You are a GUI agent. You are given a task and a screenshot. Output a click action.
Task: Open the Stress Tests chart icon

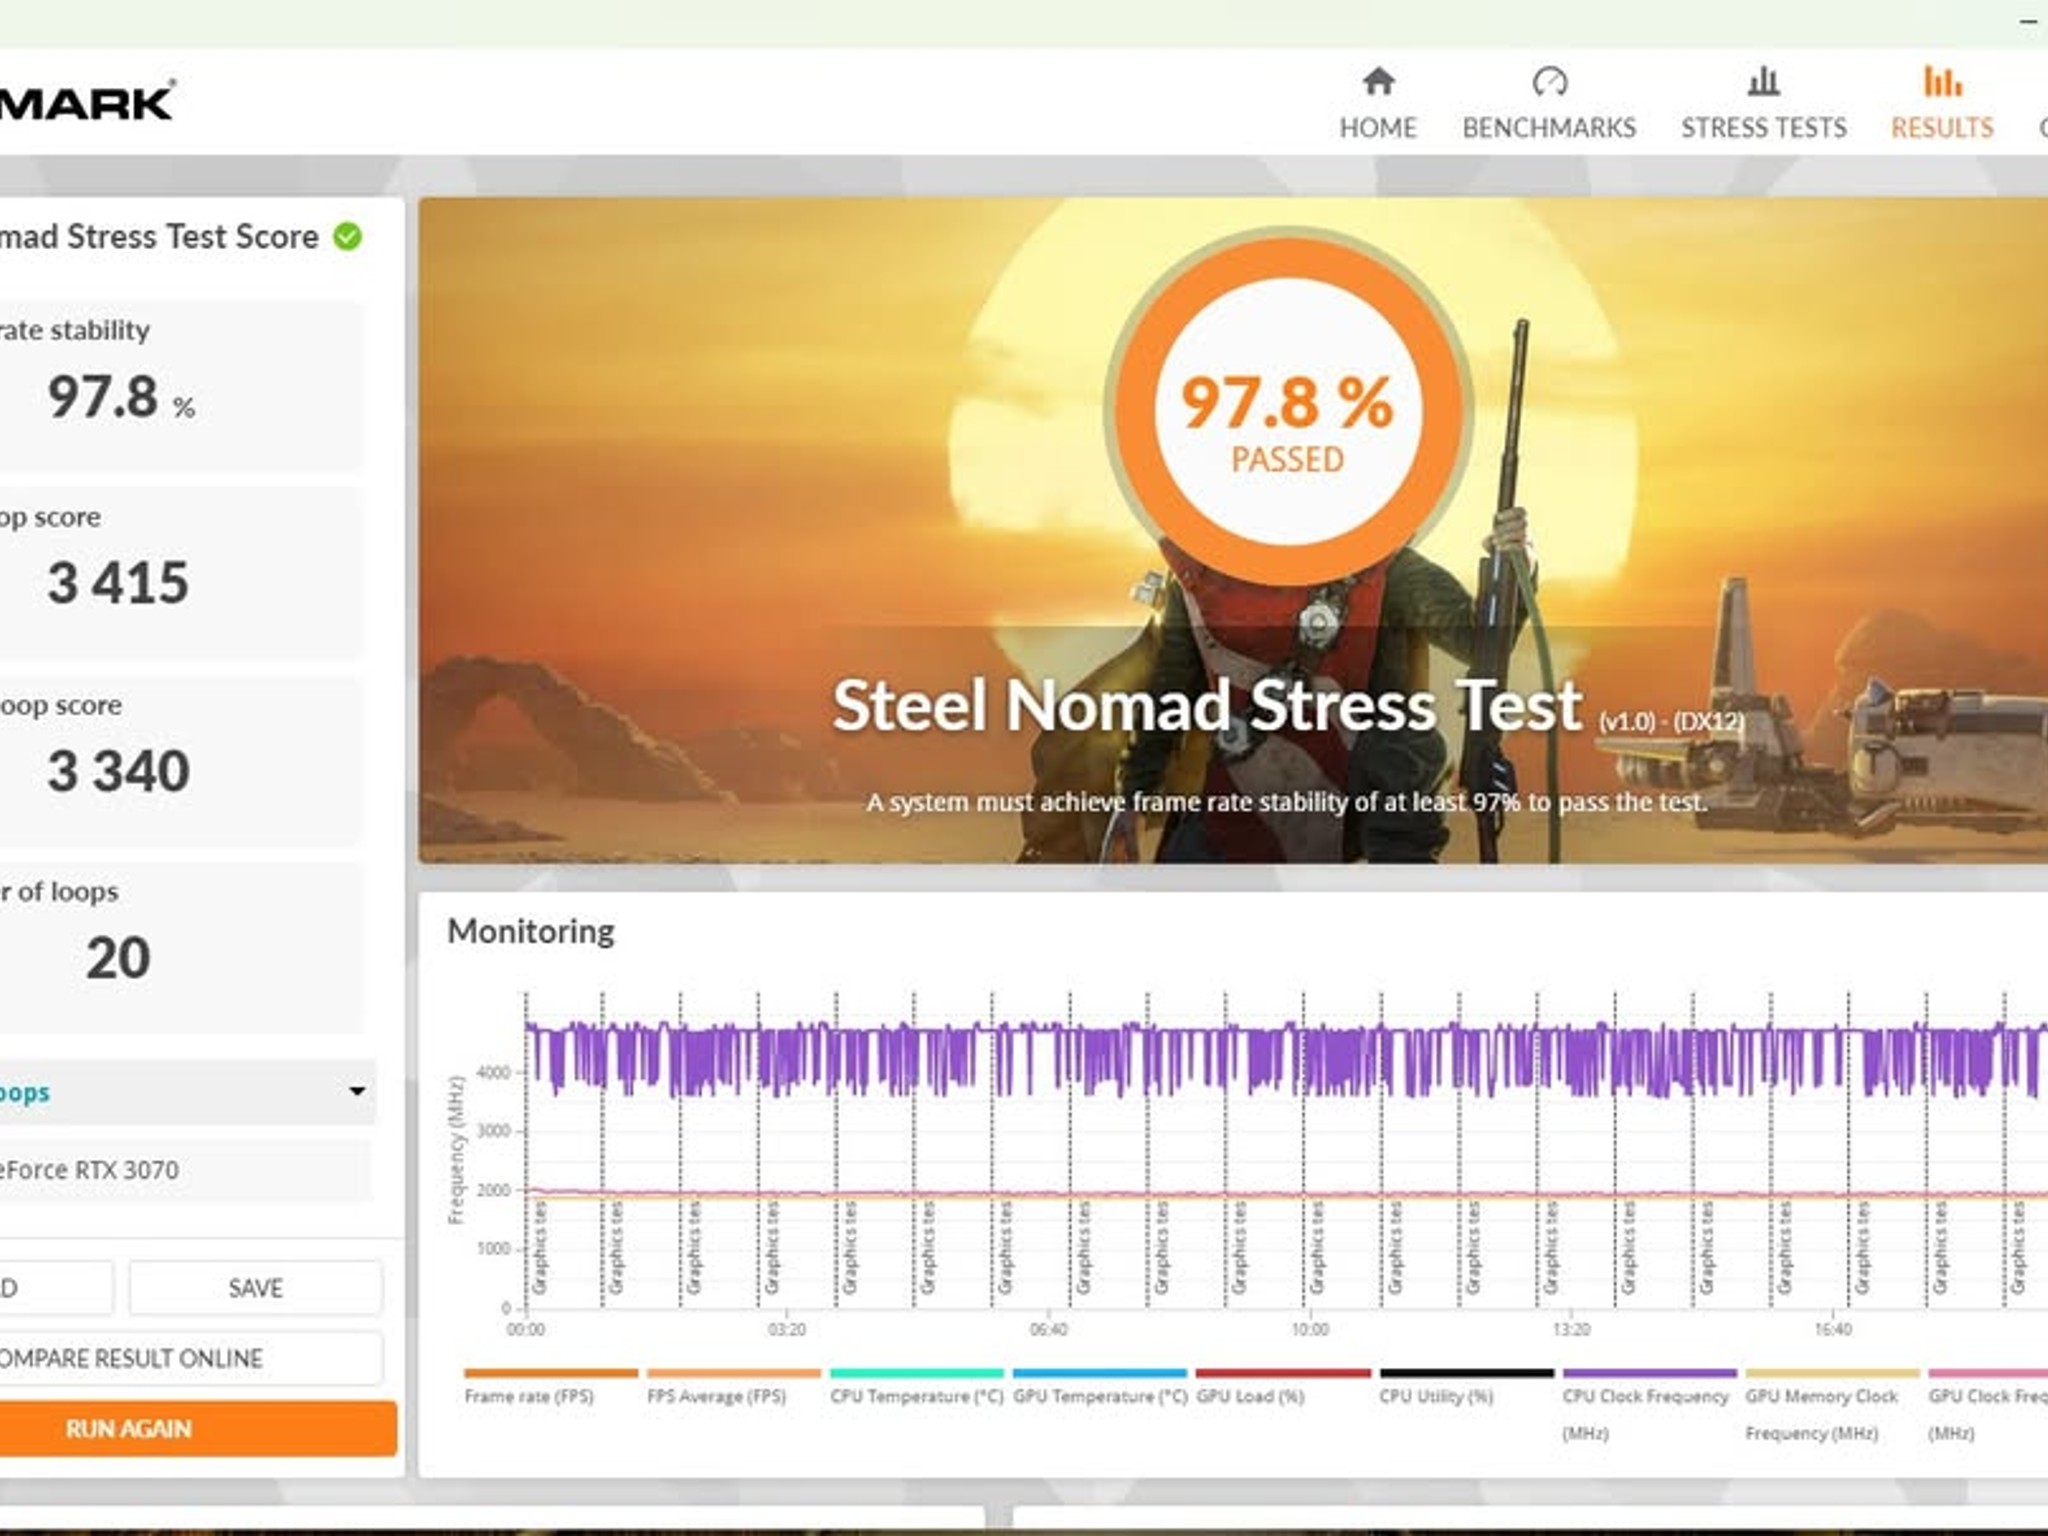coord(1763,81)
